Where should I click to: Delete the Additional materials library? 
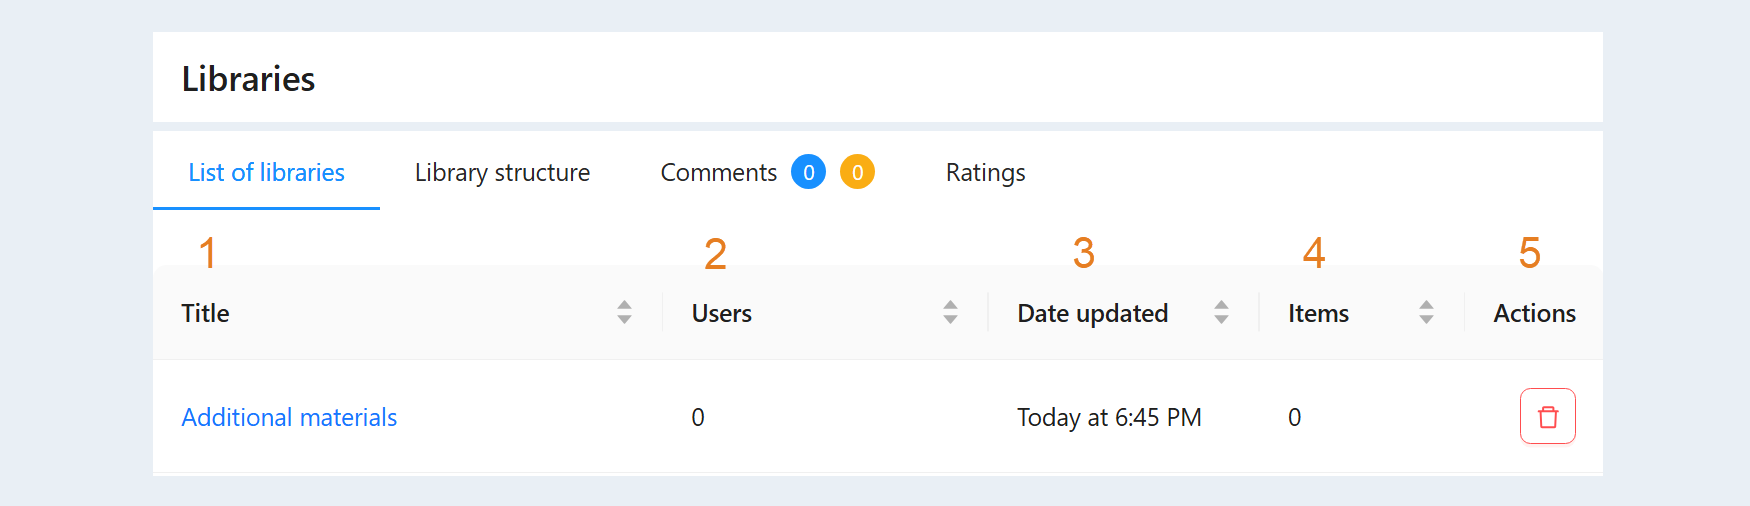[1547, 416]
